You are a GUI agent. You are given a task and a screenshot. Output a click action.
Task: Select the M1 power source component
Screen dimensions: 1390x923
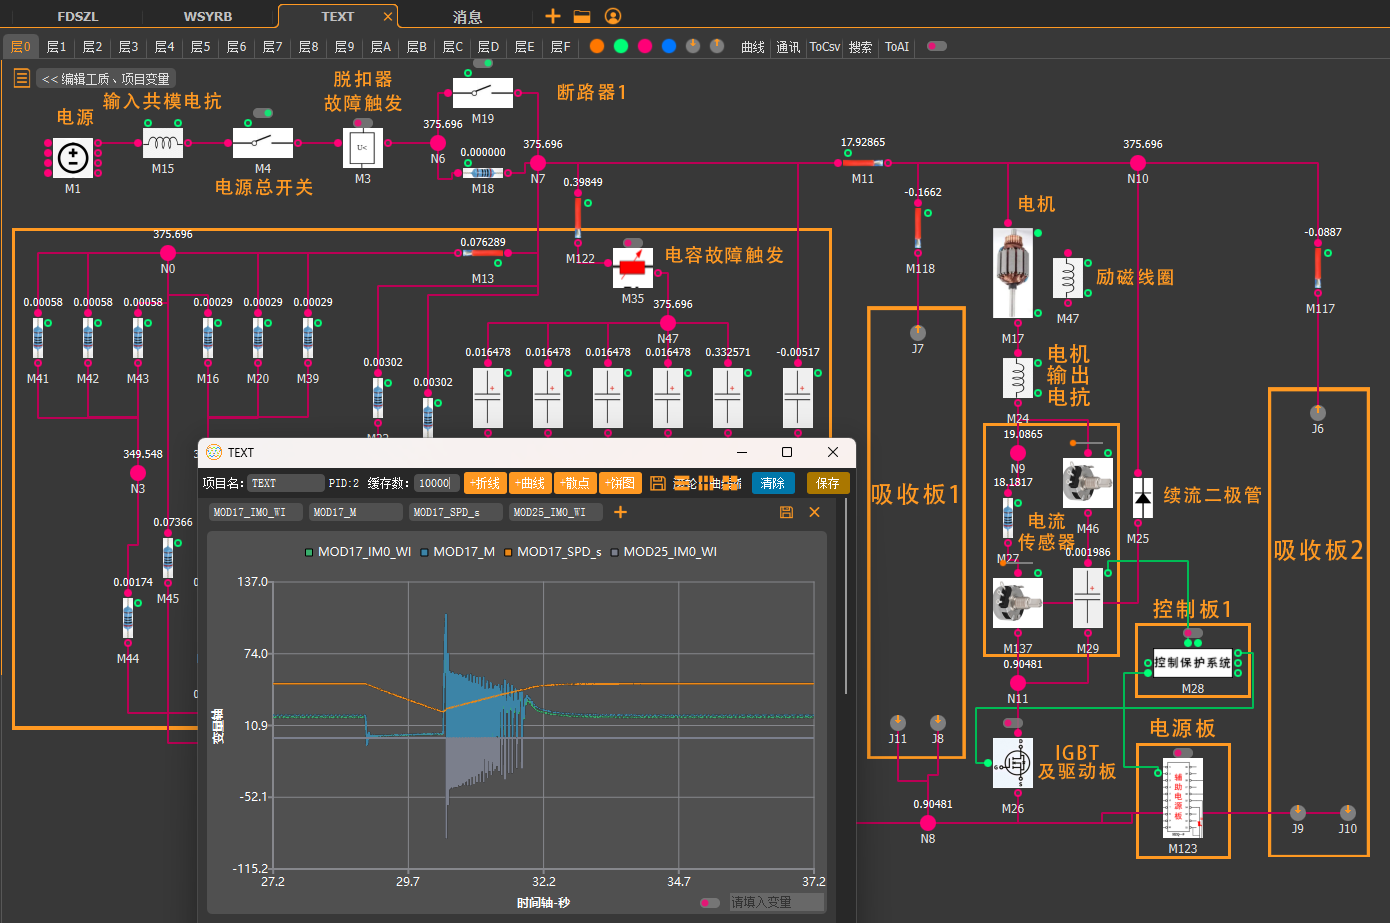(x=73, y=158)
